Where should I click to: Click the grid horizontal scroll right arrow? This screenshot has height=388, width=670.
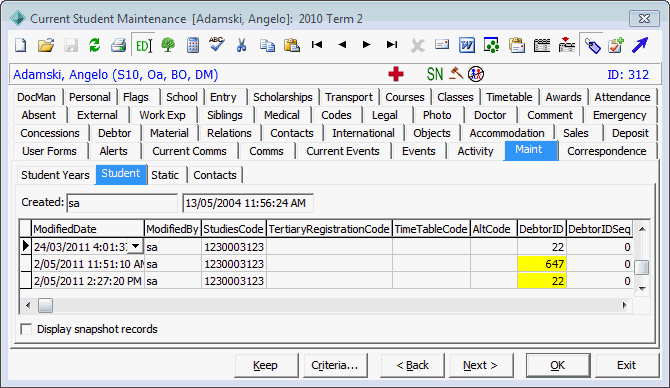coord(624,305)
